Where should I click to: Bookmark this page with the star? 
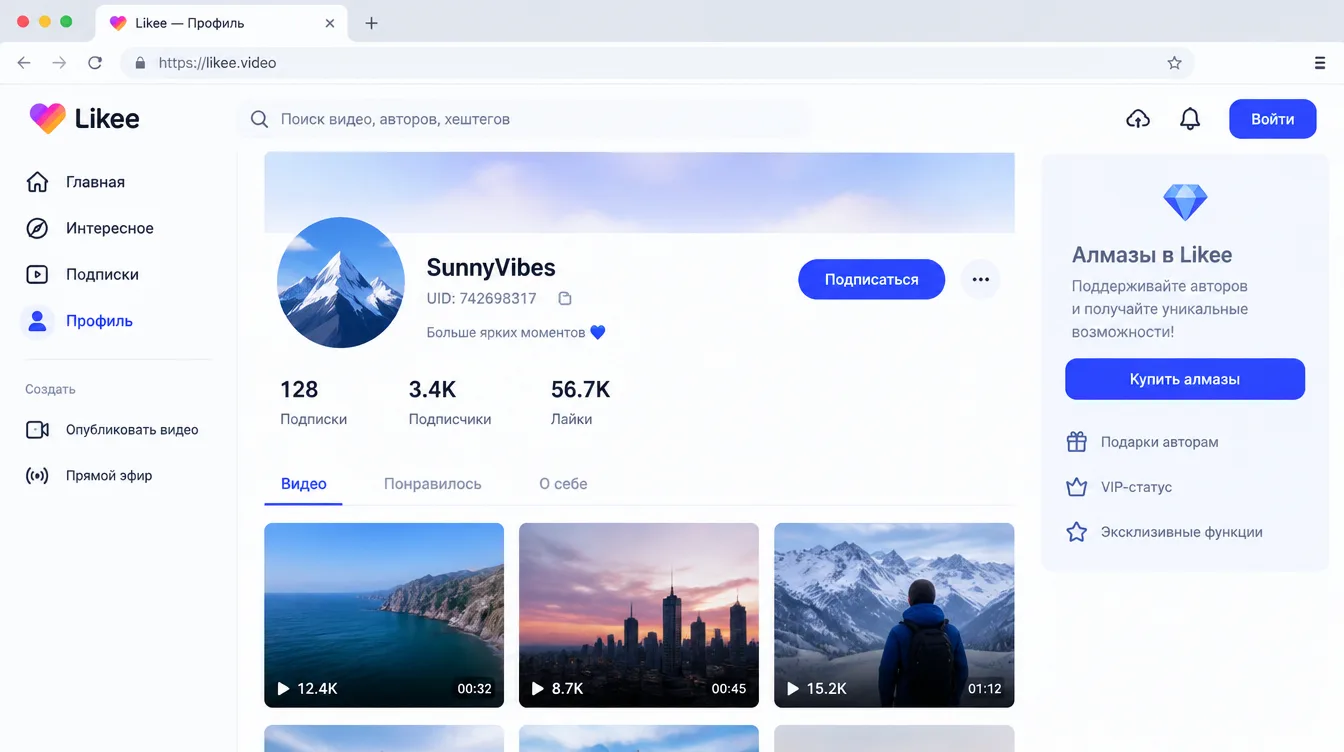1174,63
